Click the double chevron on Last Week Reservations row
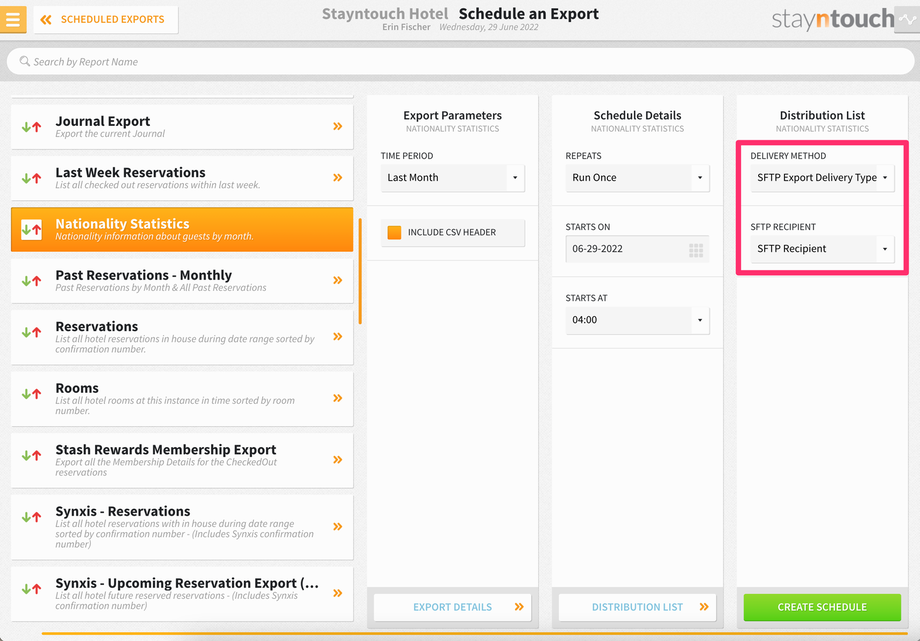Image resolution: width=920 pixels, height=641 pixels. pos(338,177)
